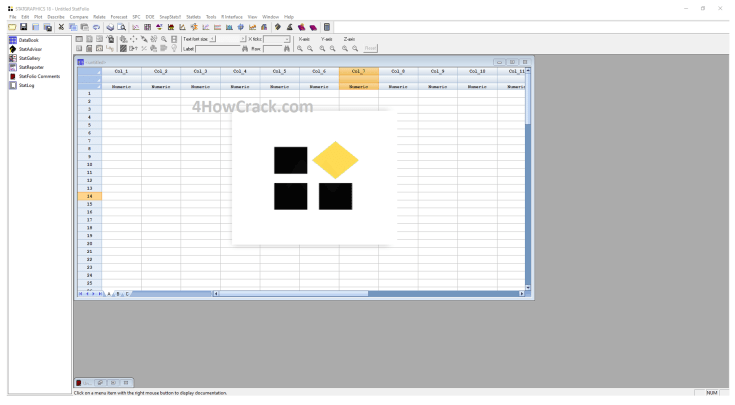Open StatFolio Comments in the sidebar
The width and height of the screenshot is (735, 405).
(35, 76)
